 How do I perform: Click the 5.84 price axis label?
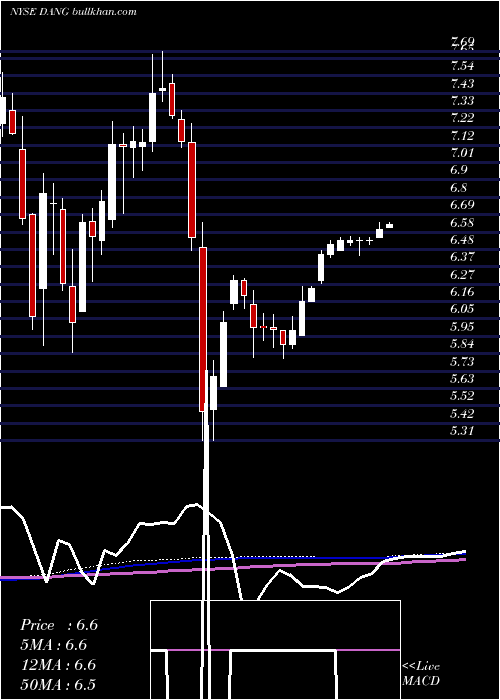click(462, 344)
